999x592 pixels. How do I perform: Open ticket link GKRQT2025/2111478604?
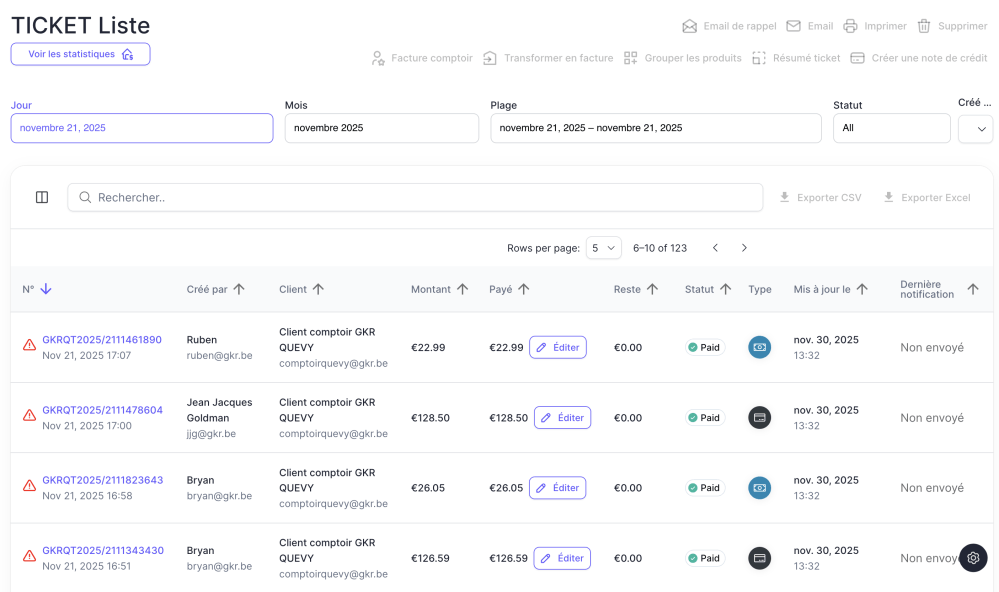102,410
